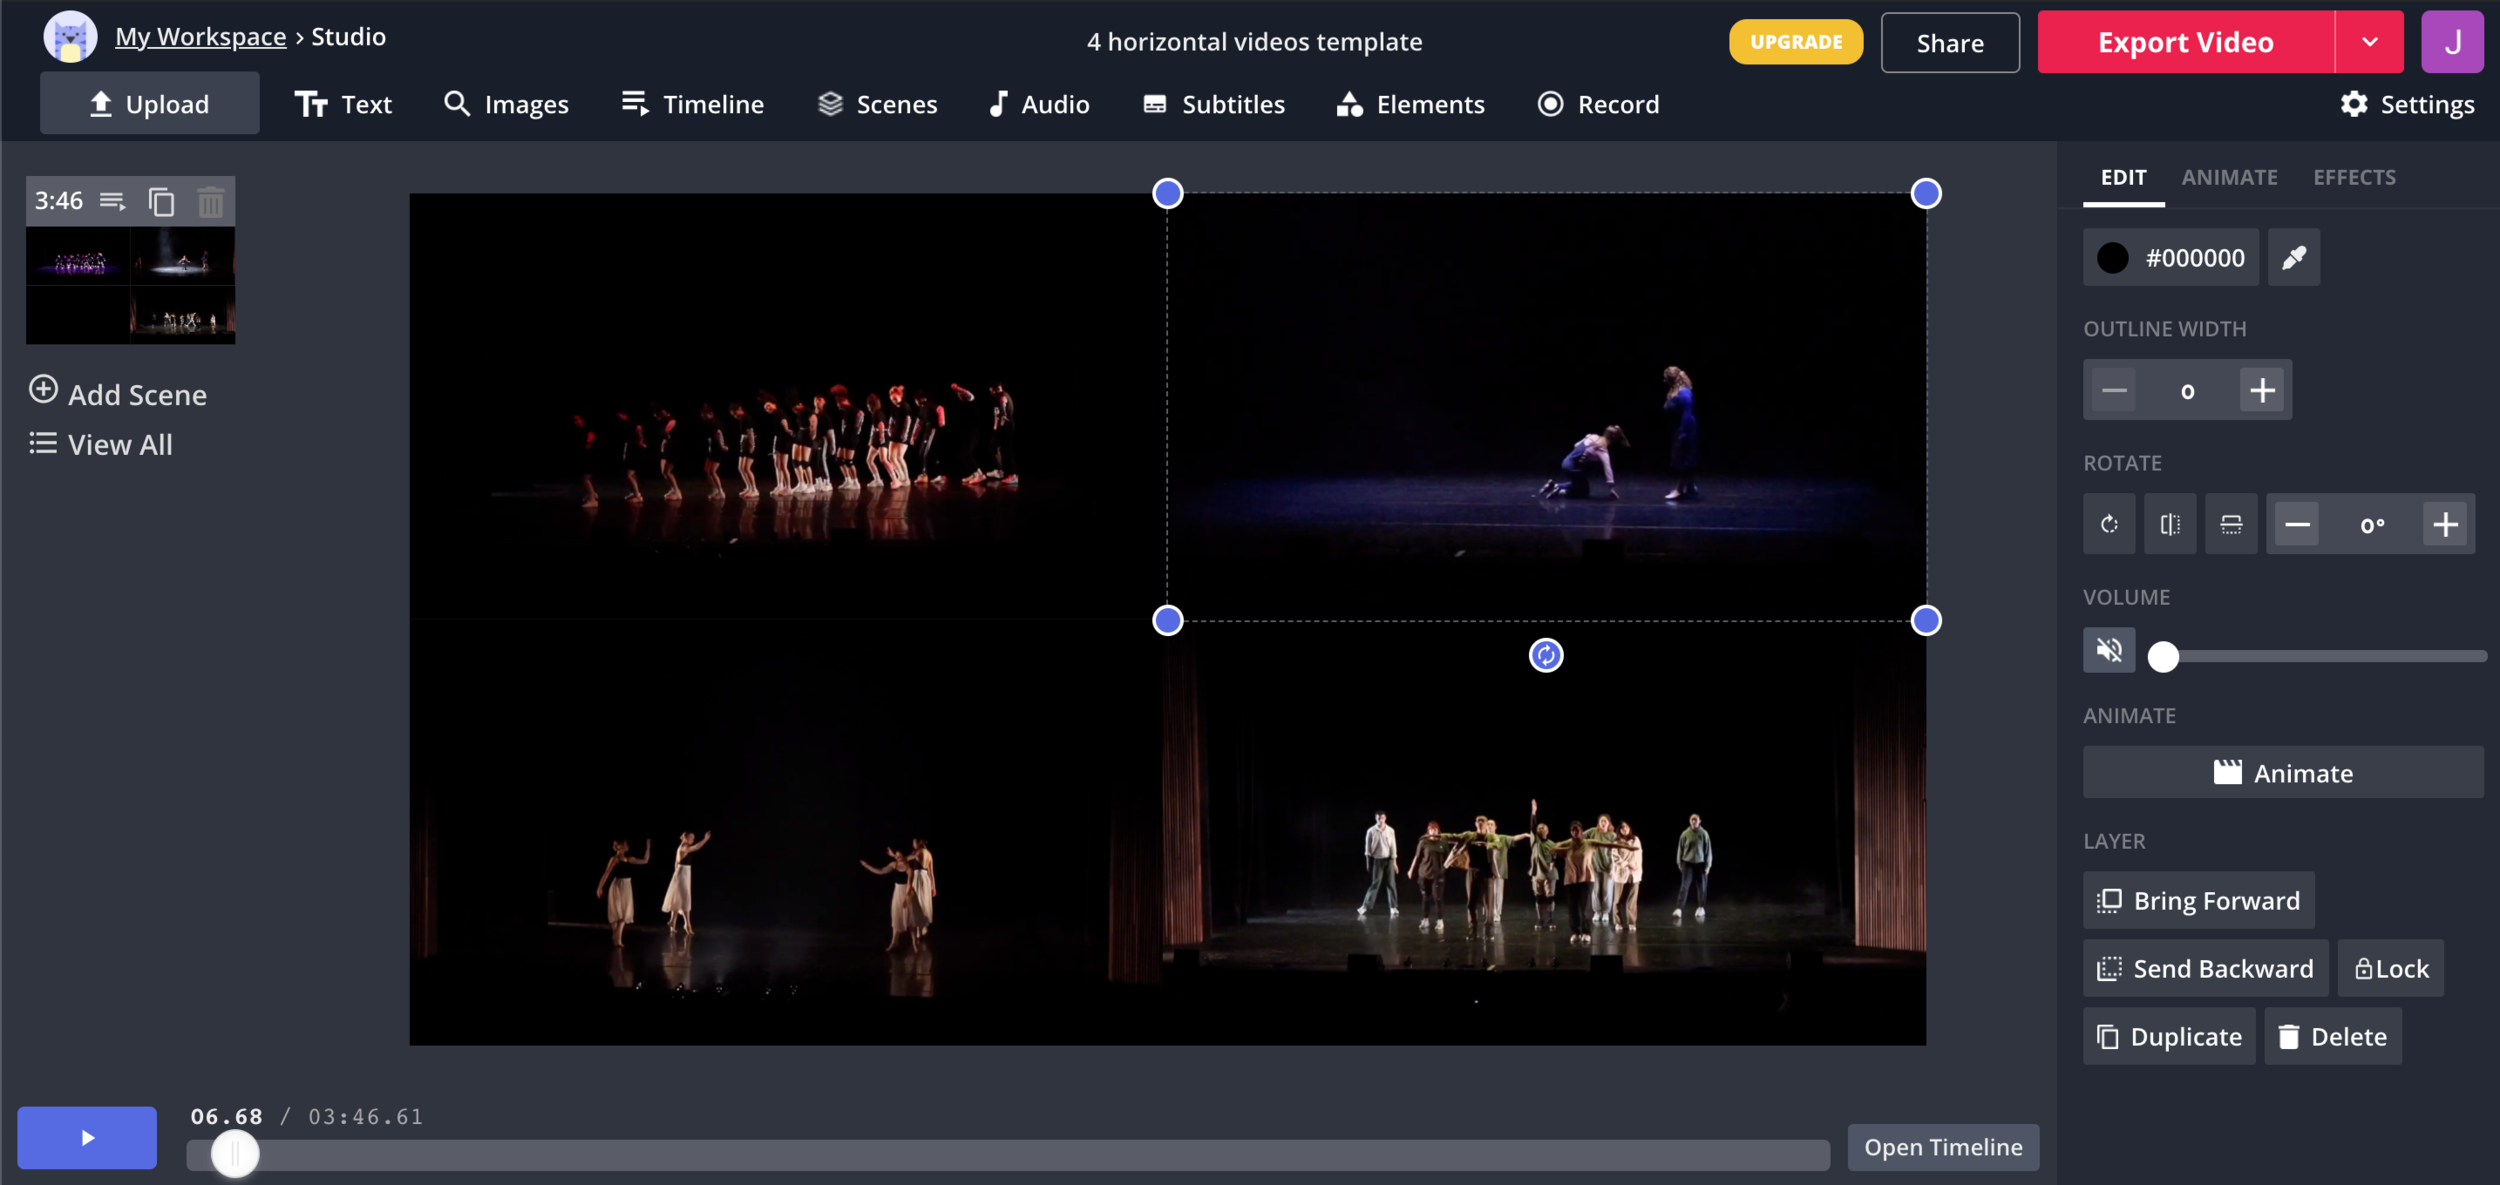The width and height of the screenshot is (2500, 1185).
Task: Click the eyedropper color picker icon
Action: tap(2293, 258)
